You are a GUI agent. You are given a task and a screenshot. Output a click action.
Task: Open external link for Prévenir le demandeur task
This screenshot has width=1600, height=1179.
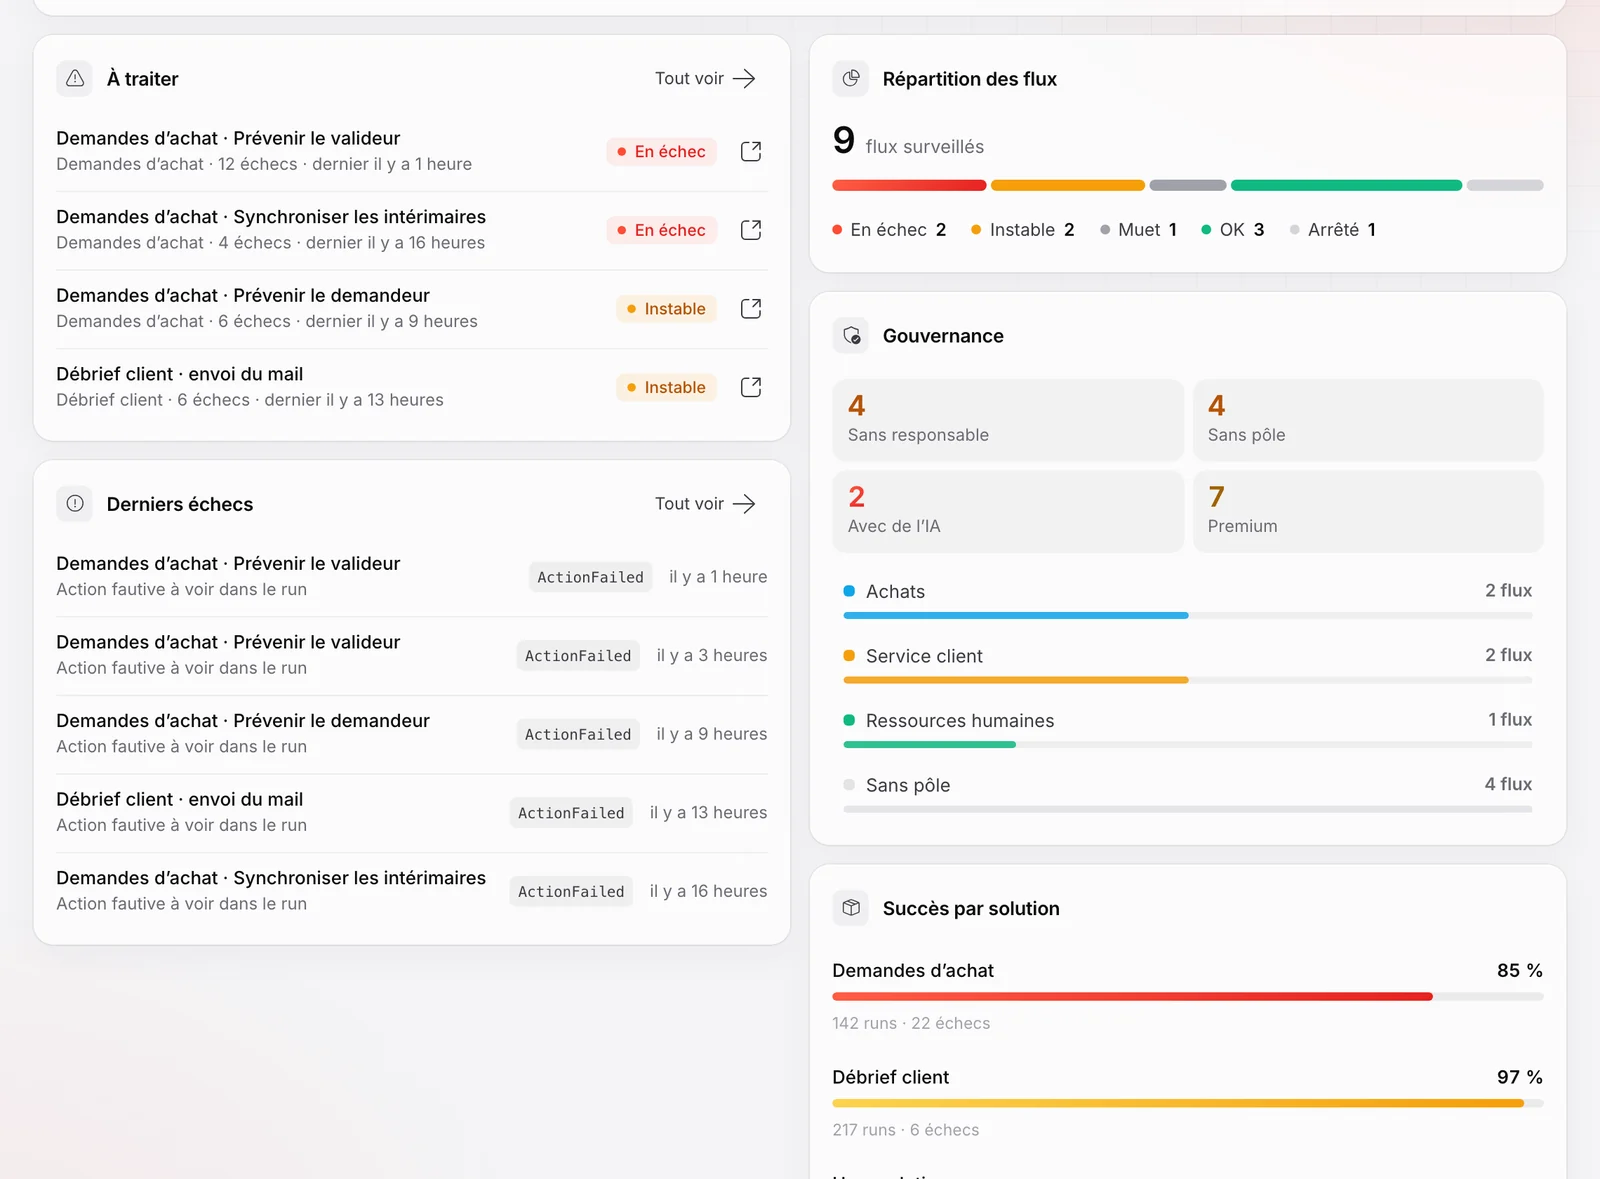click(x=751, y=308)
